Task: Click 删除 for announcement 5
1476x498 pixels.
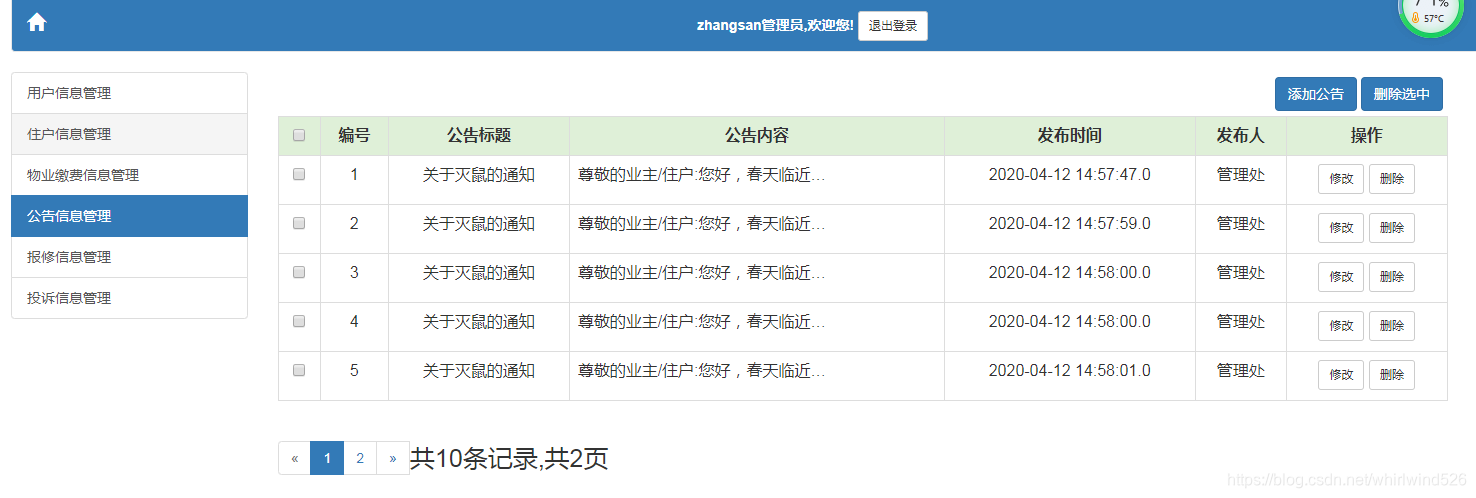Action: (1391, 375)
